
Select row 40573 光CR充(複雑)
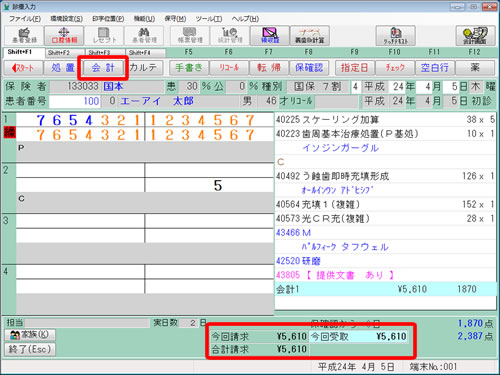click(385, 218)
